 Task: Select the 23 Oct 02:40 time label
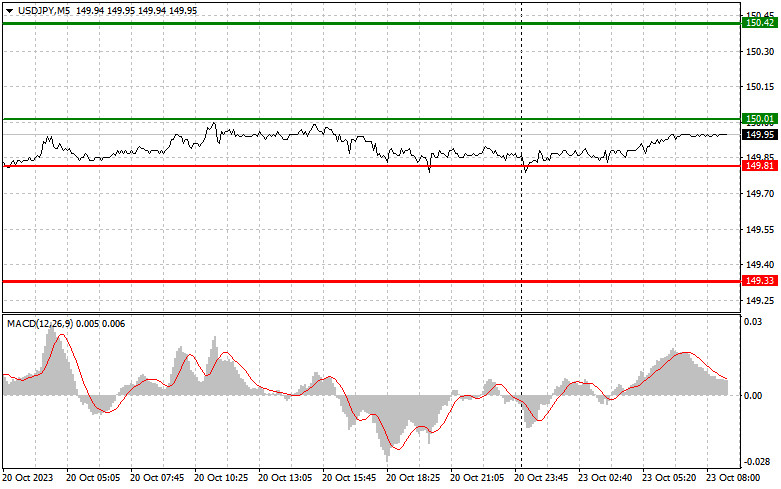pos(605,478)
